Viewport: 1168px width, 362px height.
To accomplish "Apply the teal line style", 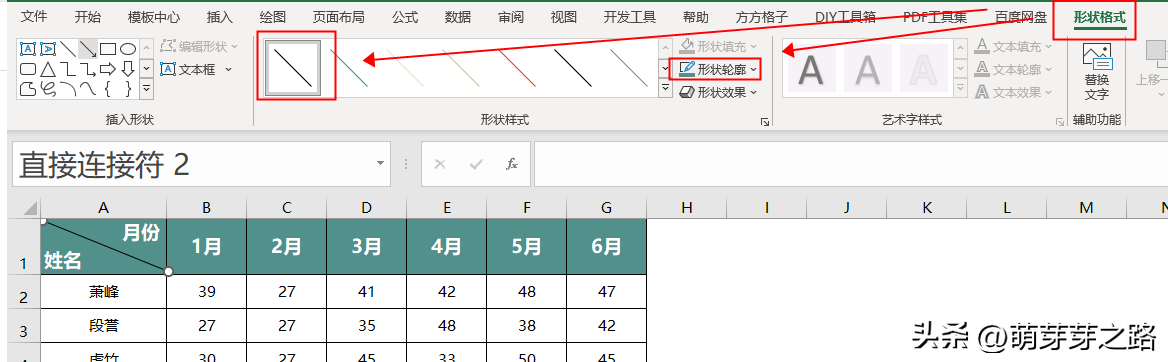I will point(350,69).
